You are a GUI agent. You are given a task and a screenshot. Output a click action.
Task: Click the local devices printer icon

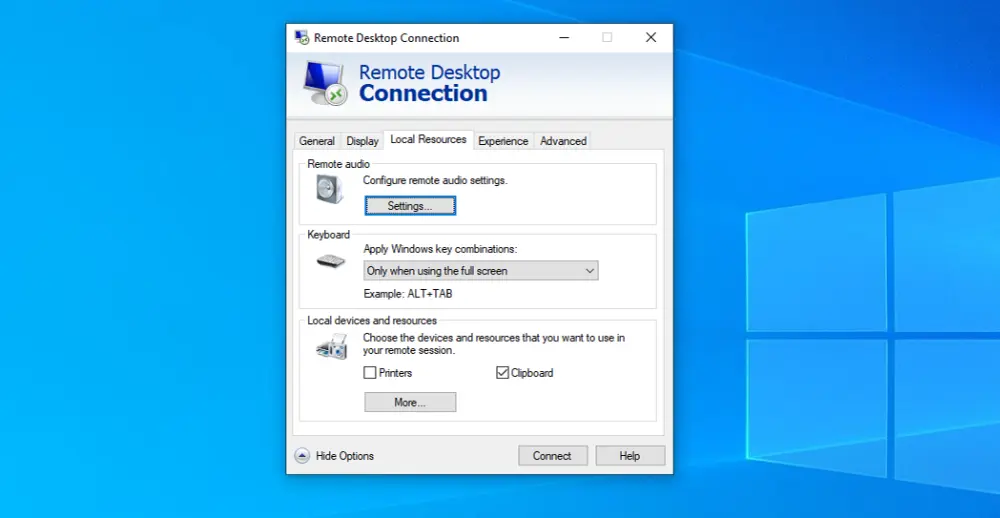pyautogui.click(x=332, y=346)
